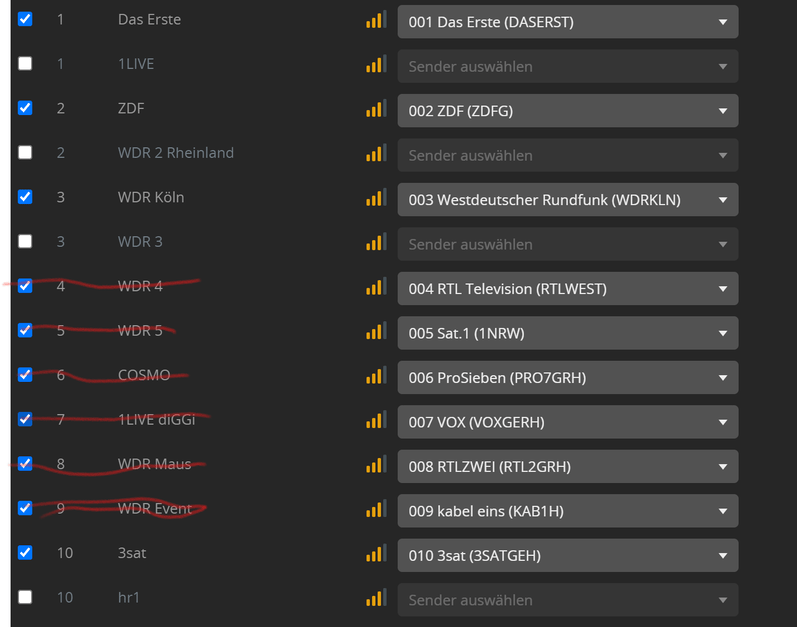Viewport: 797px width, 627px height.
Task: Select the hr1 channel name
Action: point(129,598)
